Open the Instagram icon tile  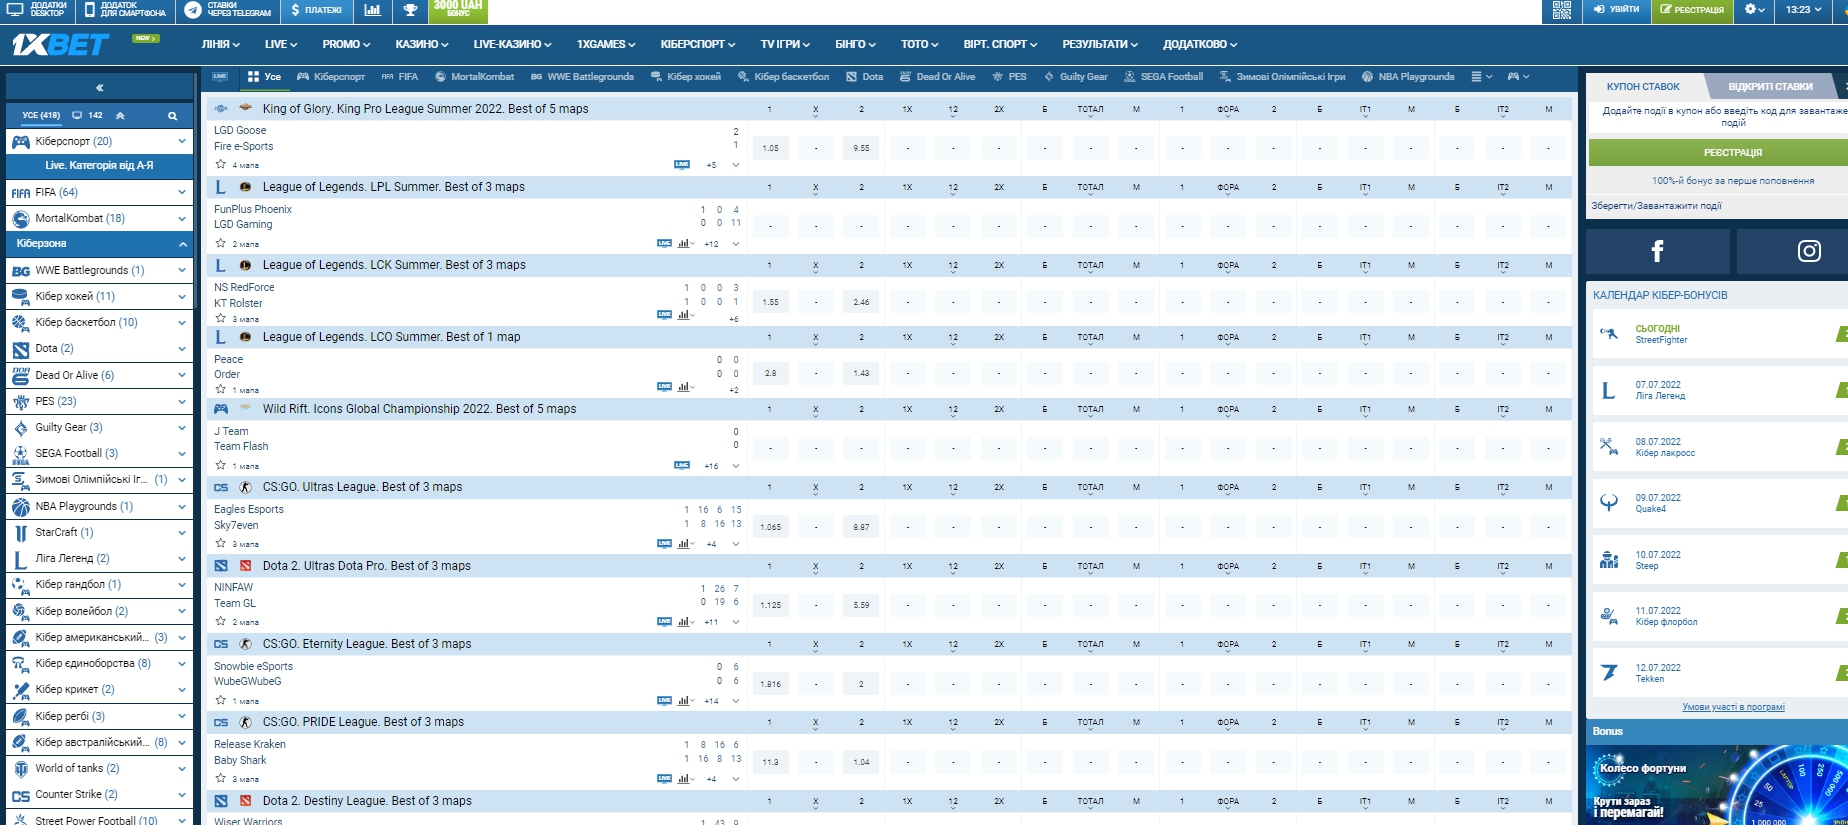(1808, 251)
